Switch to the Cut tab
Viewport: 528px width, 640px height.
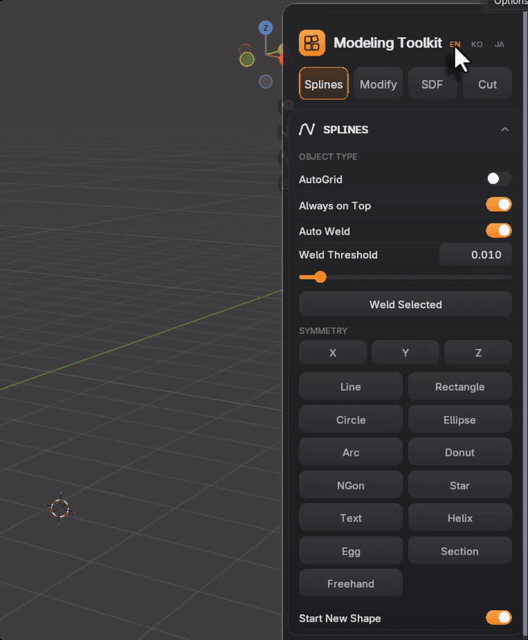click(x=487, y=84)
